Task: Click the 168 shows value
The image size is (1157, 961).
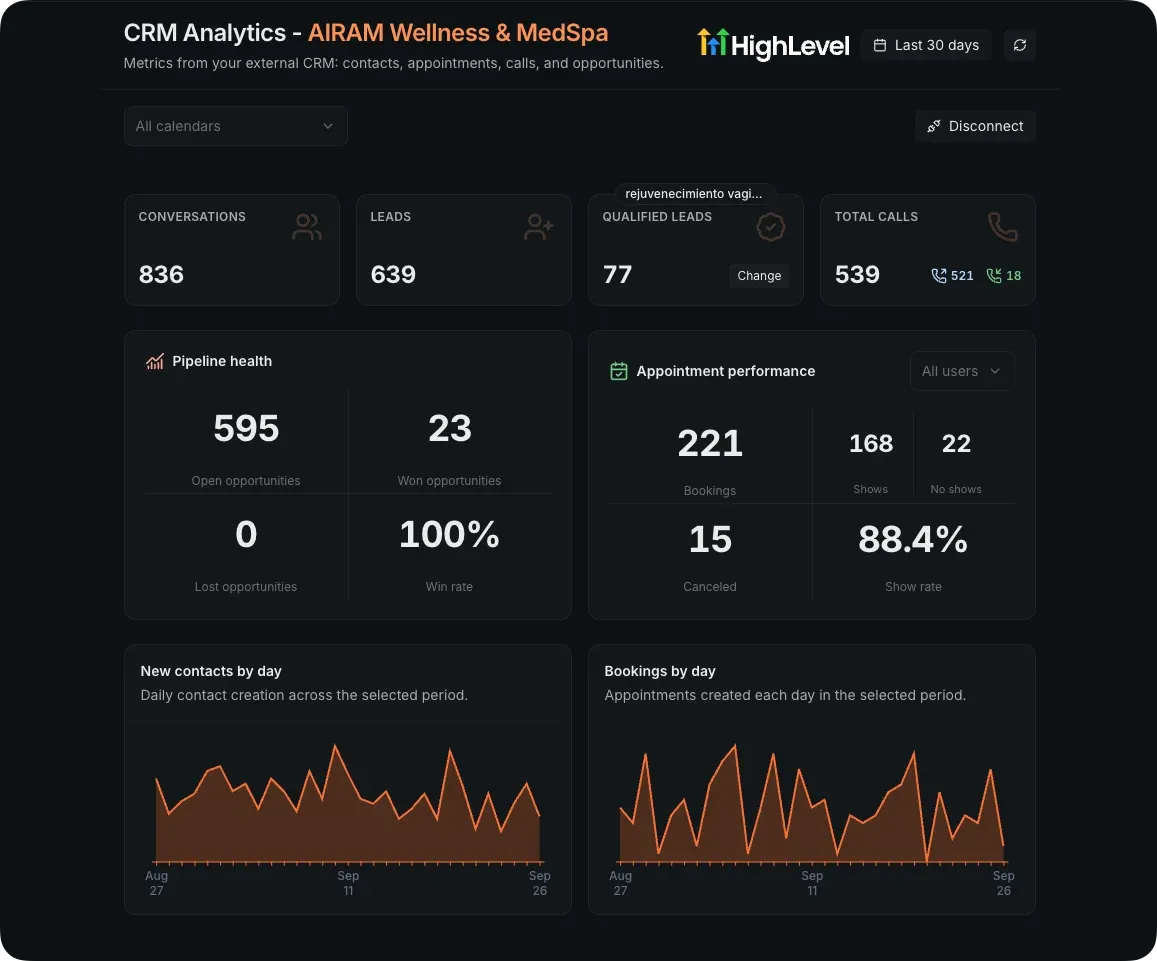Action: click(871, 444)
